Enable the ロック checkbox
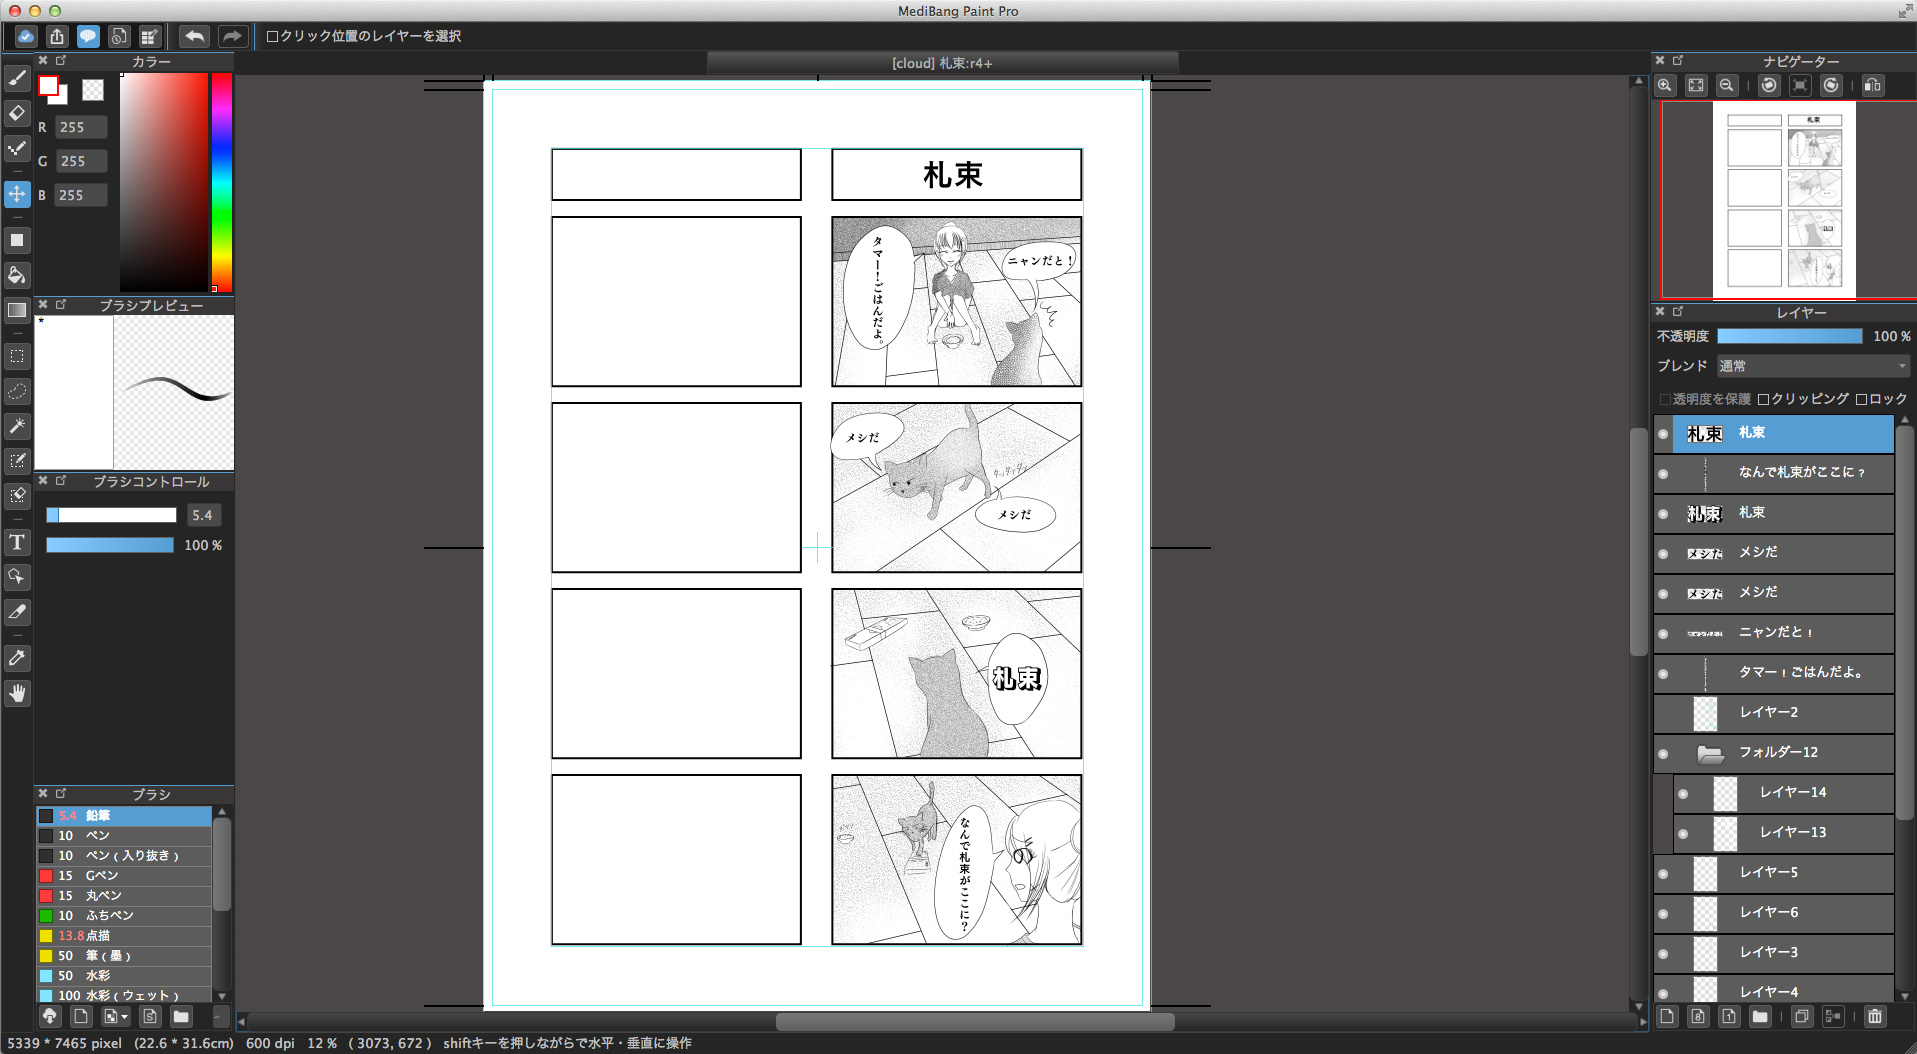 pyautogui.click(x=1862, y=399)
